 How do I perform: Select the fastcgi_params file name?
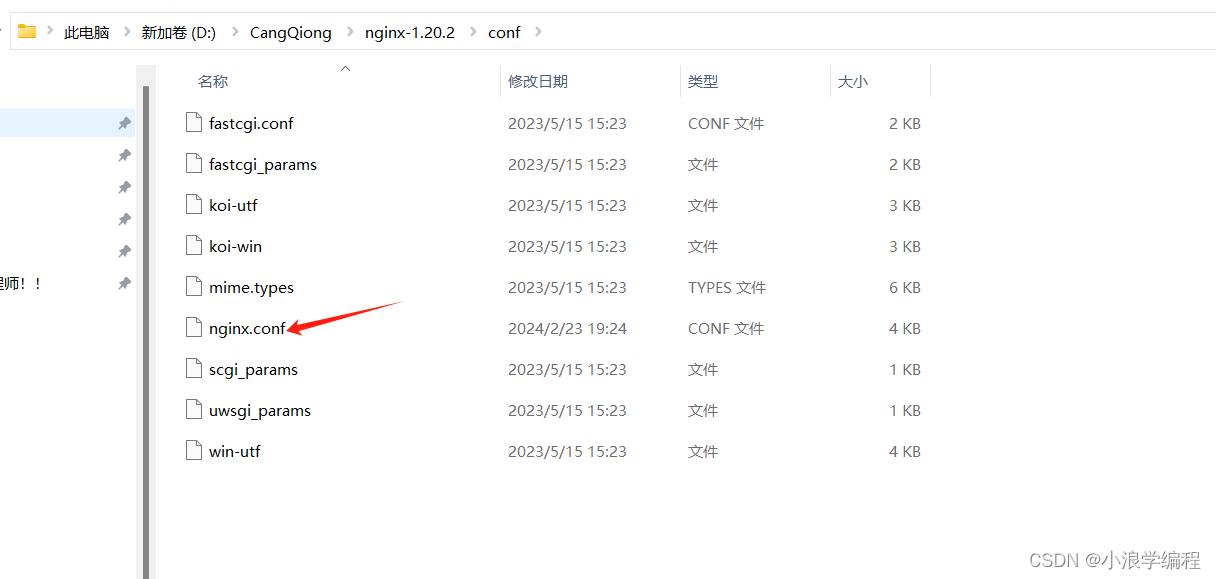(263, 164)
